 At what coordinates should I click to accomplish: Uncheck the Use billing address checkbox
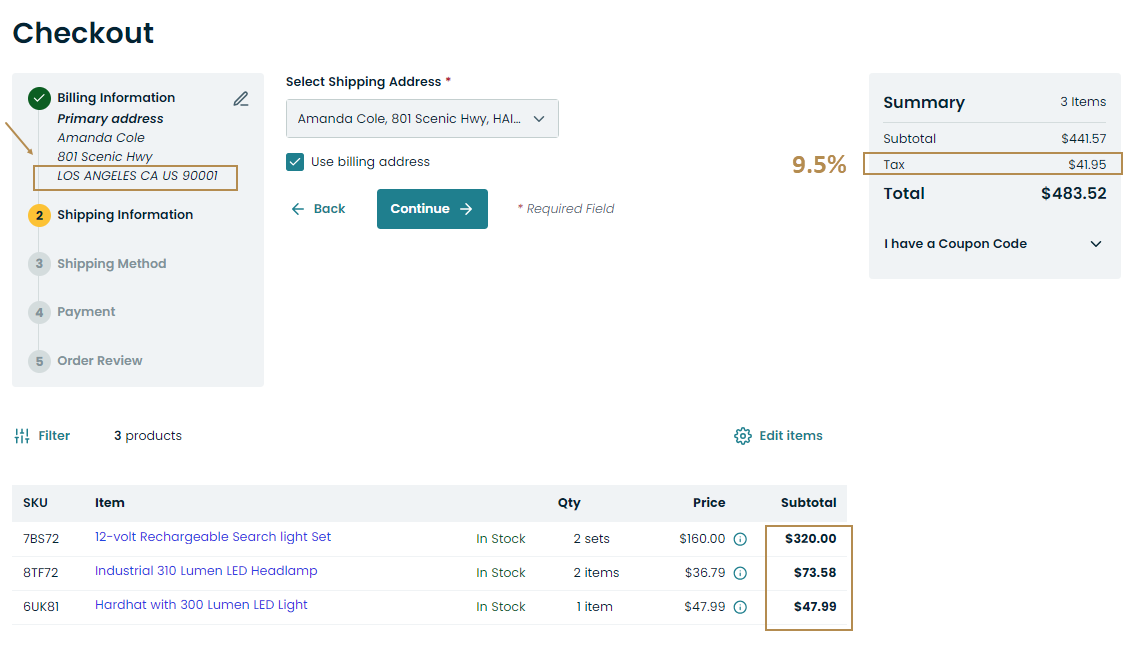295,162
